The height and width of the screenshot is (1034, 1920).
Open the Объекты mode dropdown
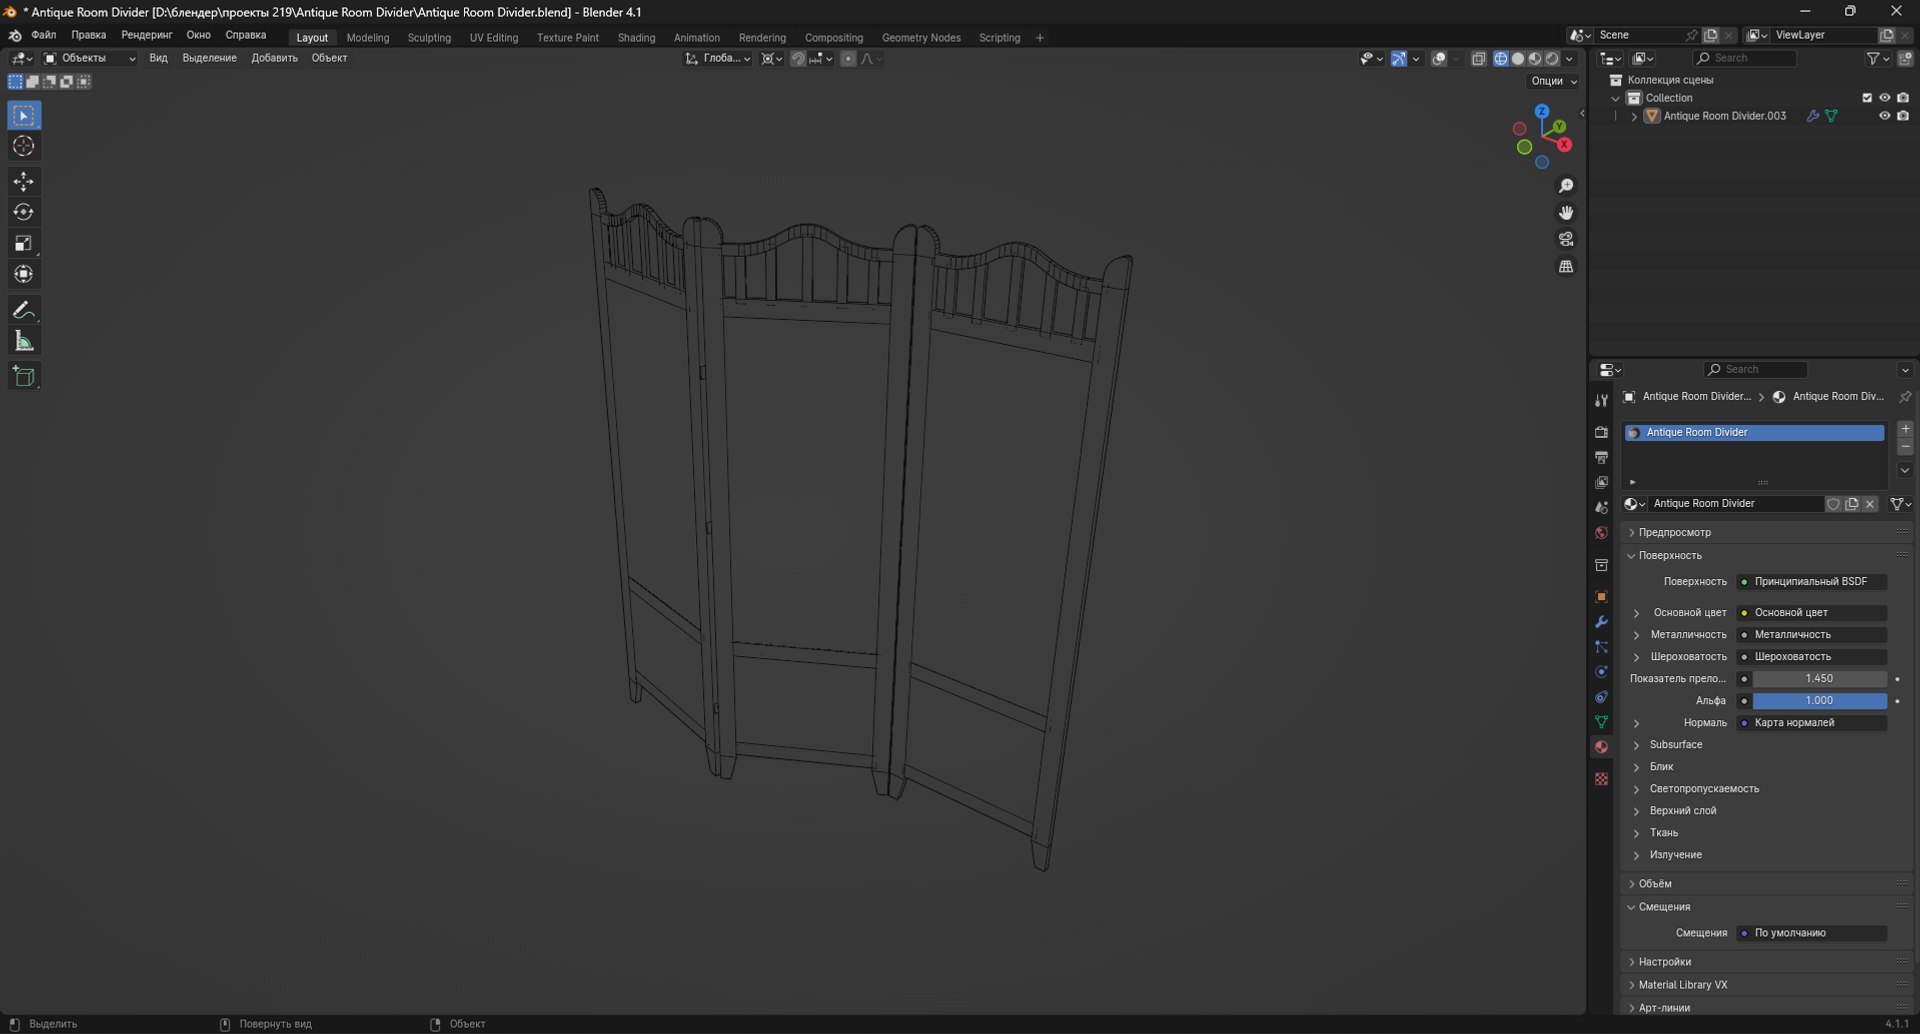pos(89,58)
